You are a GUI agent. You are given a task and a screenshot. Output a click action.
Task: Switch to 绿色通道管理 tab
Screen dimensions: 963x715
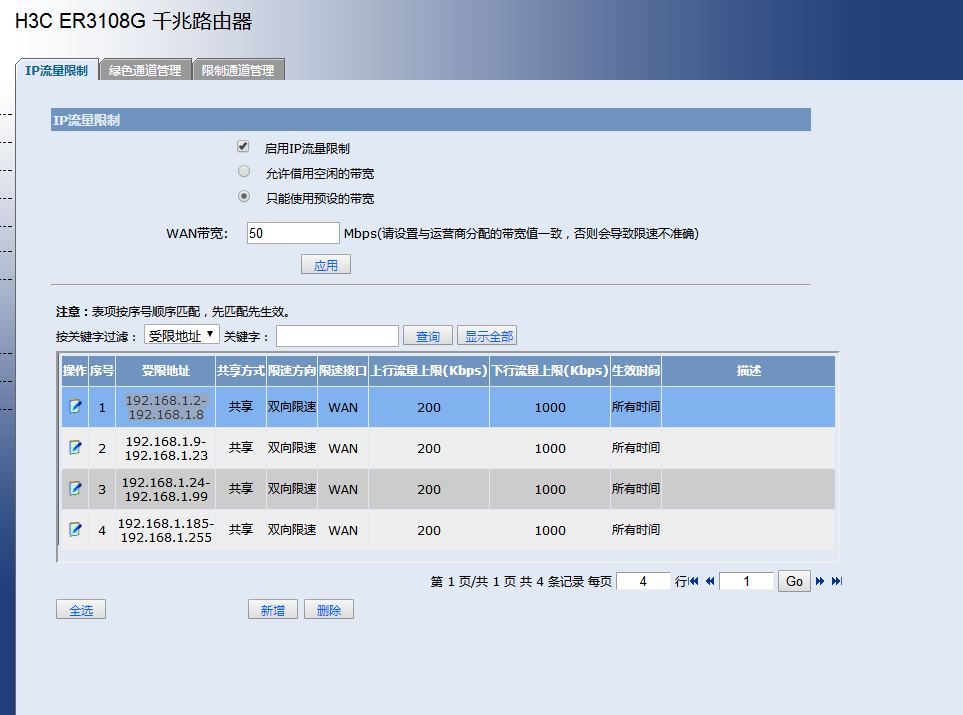[x=145, y=70]
